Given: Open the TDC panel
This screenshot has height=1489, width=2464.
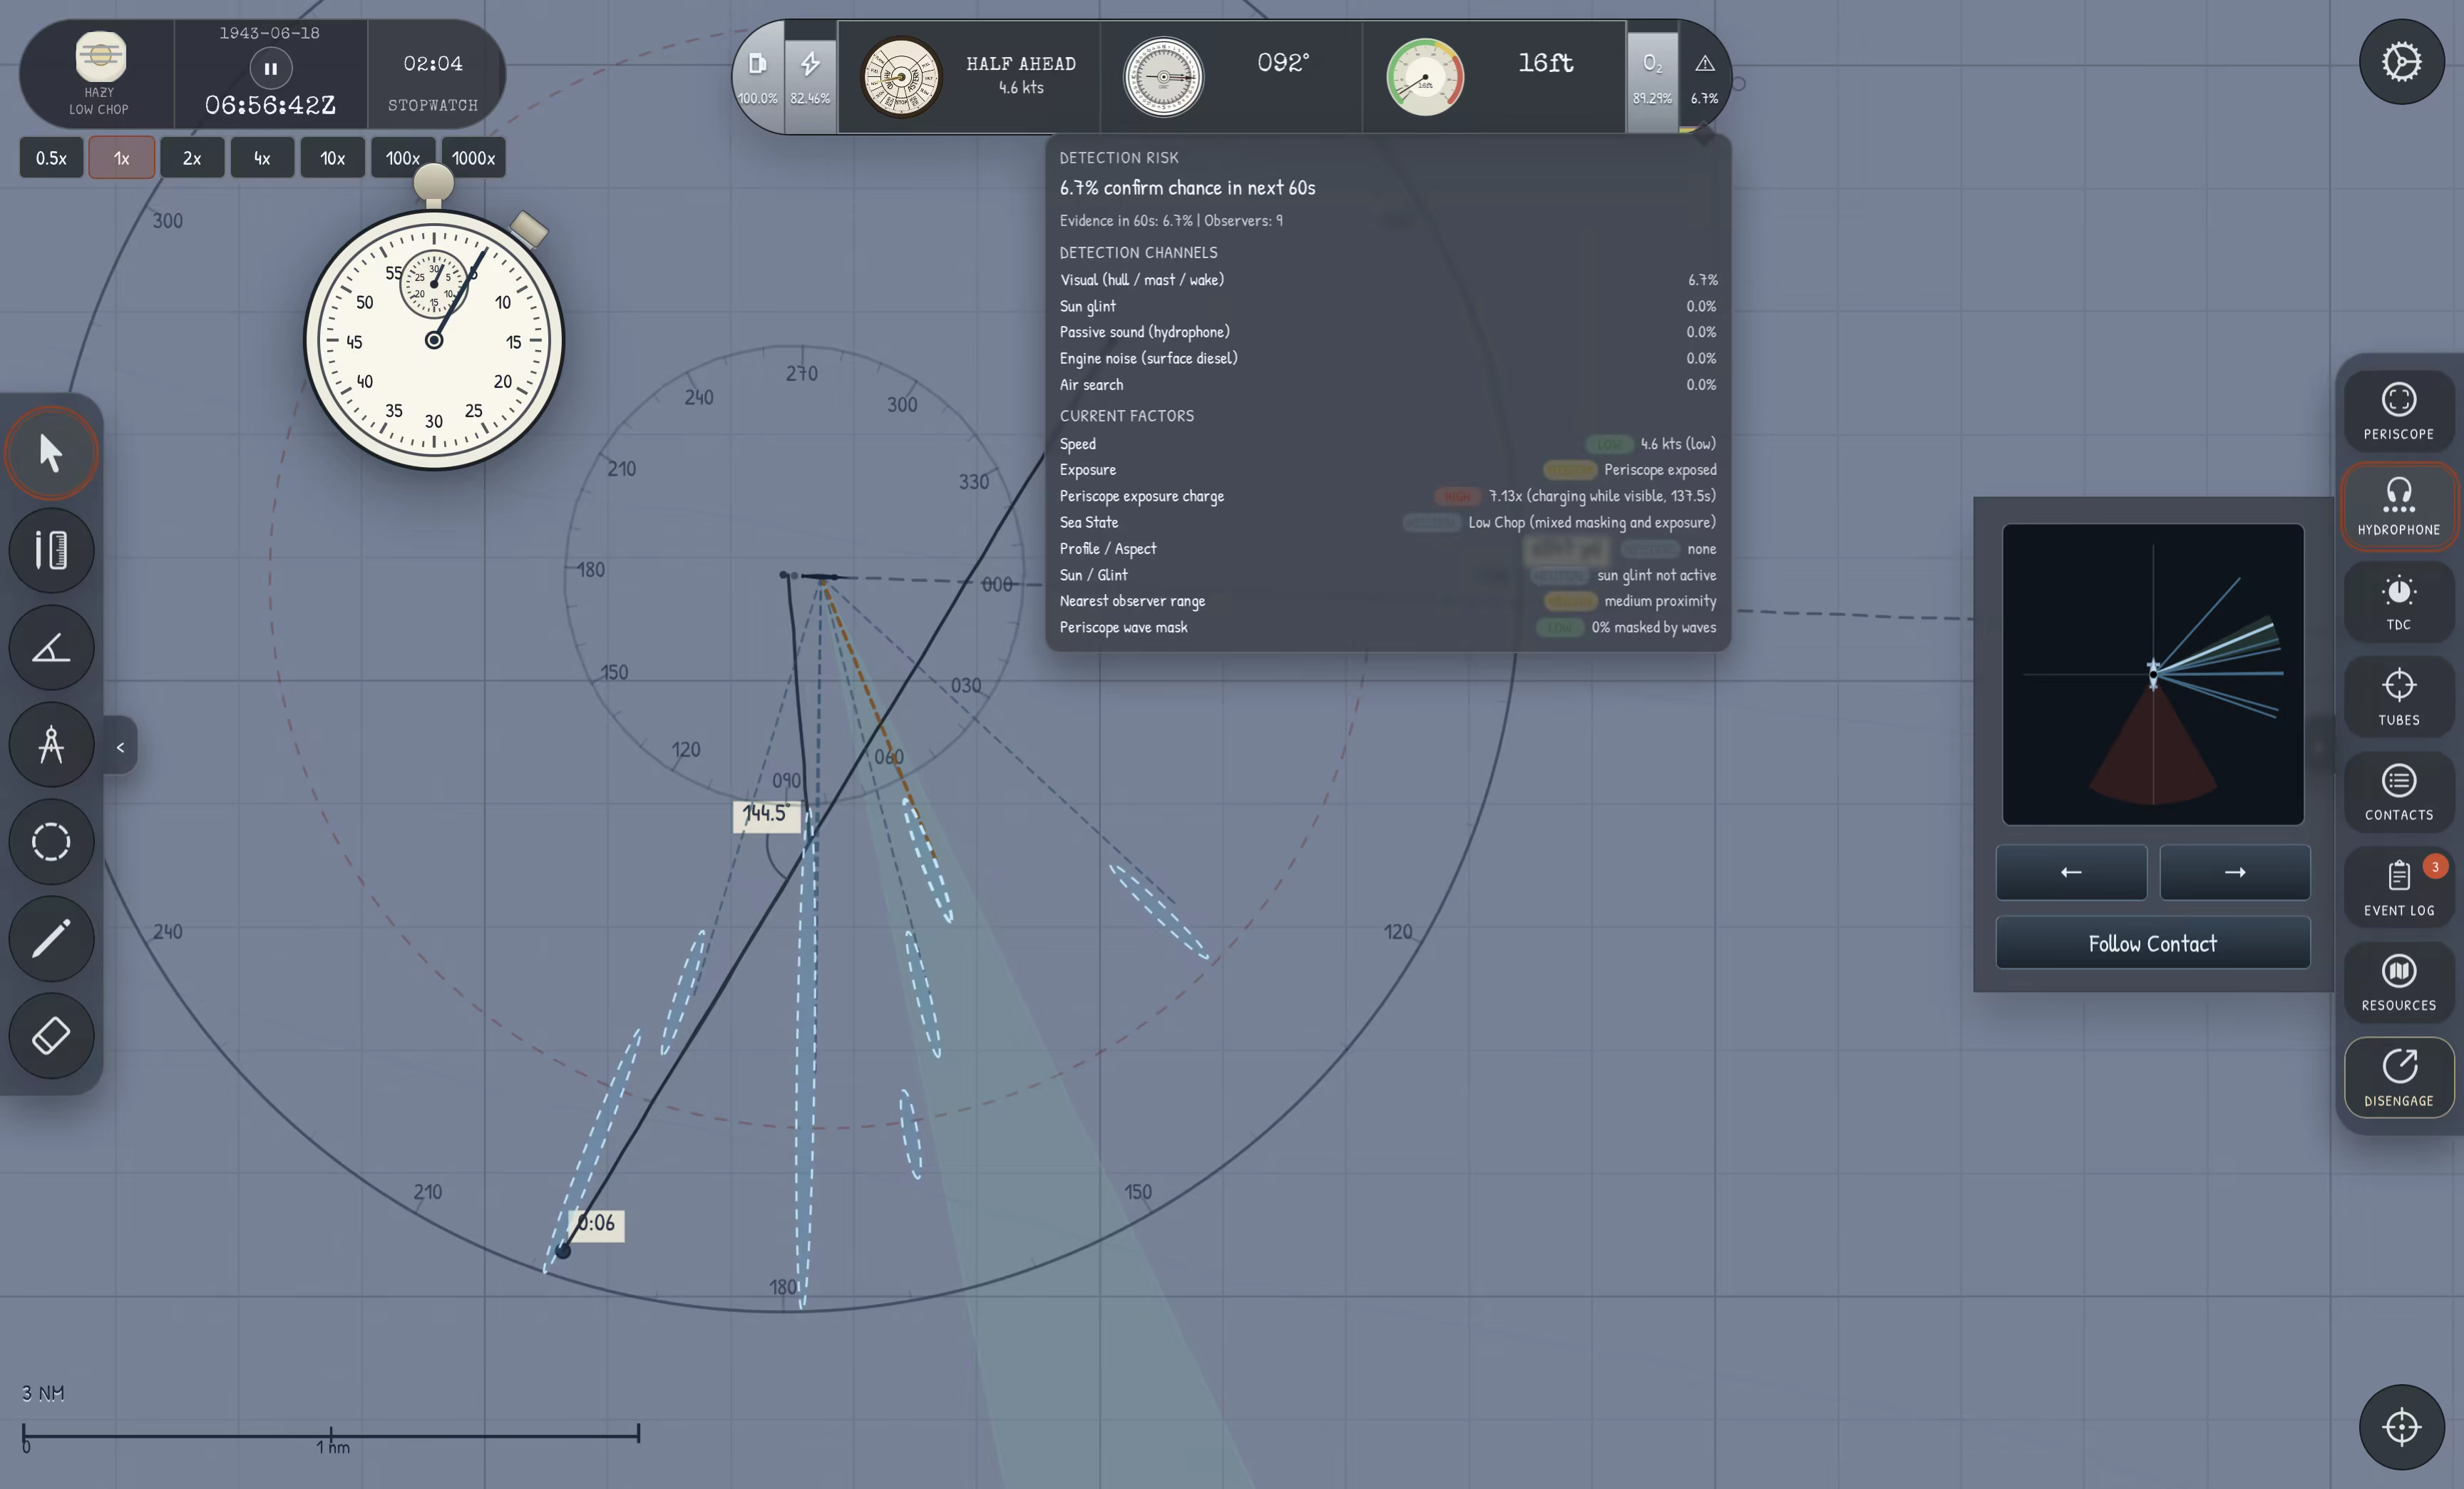Looking at the screenshot, I should click(2398, 602).
